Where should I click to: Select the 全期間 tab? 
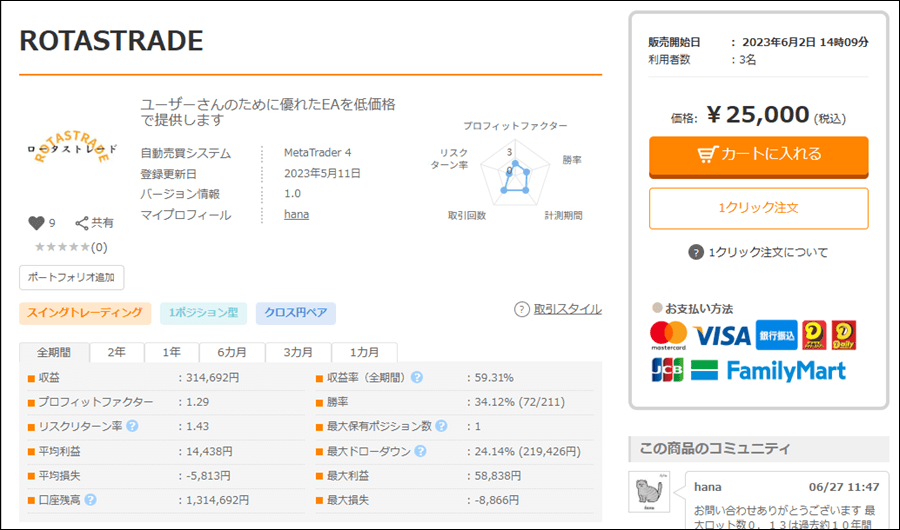click(x=54, y=352)
